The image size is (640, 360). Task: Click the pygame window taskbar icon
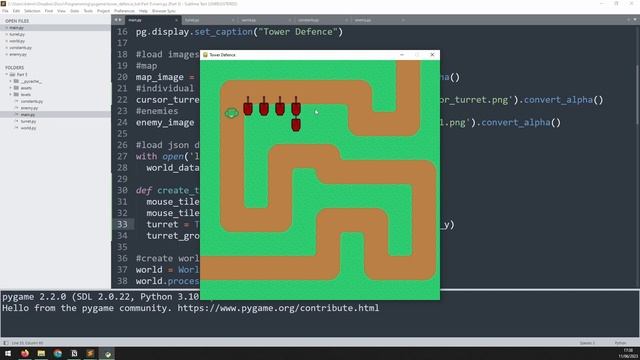107,353
